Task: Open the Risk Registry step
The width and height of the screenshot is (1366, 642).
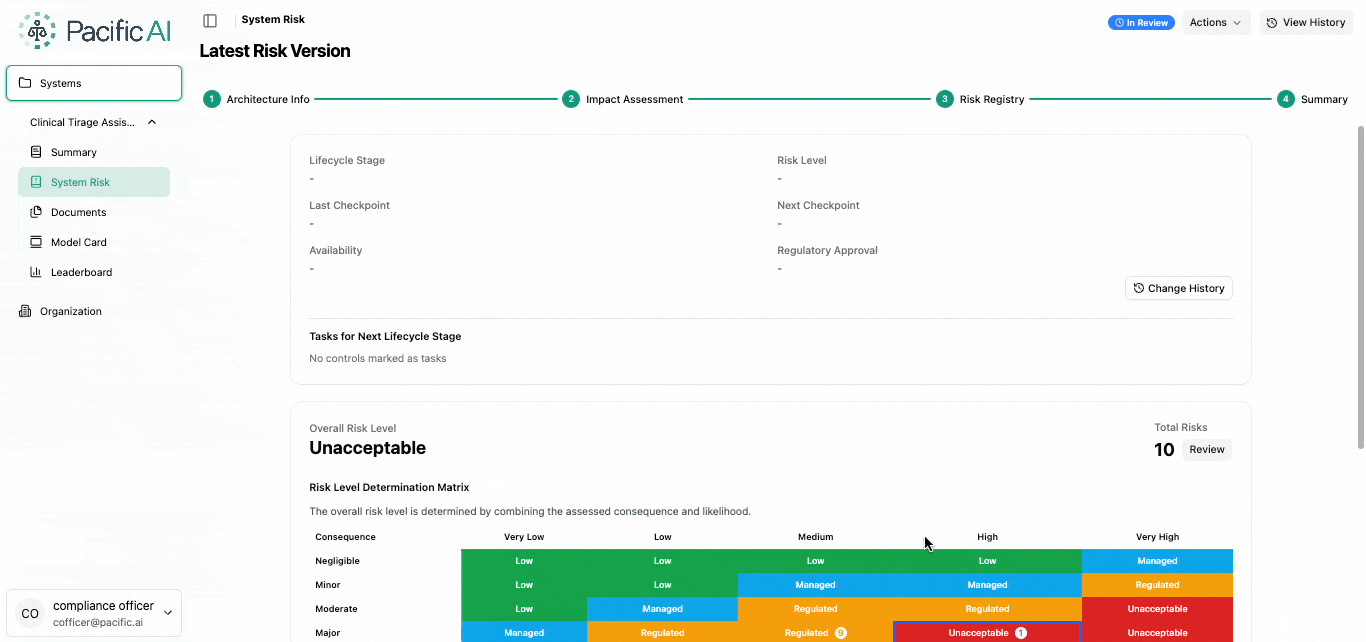Action: (x=980, y=99)
